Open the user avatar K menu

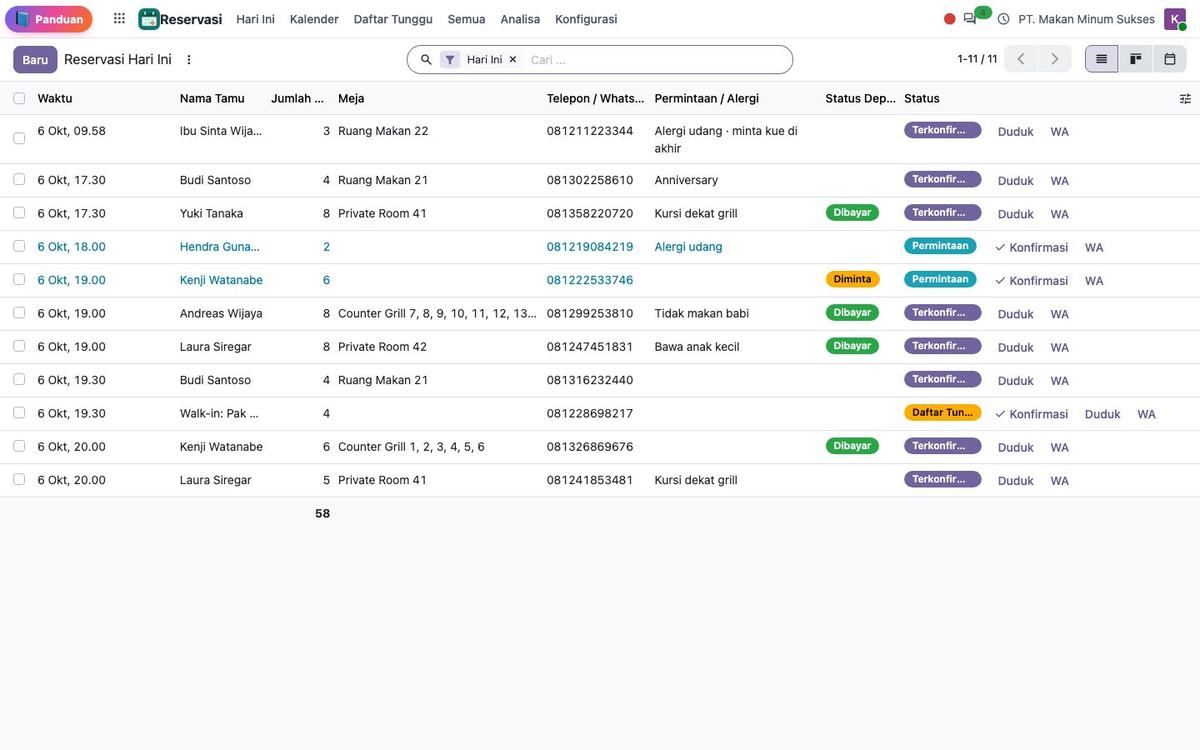pos(1175,19)
